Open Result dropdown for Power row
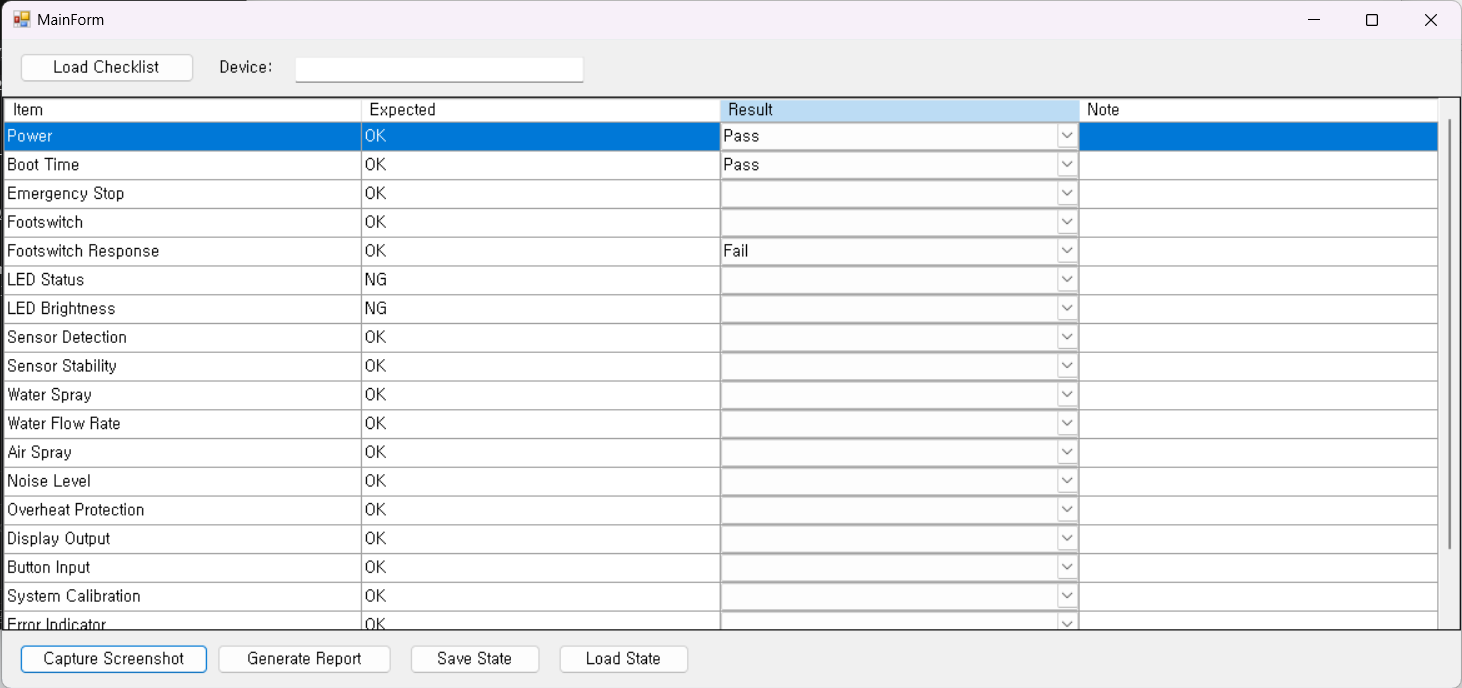This screenshot has height=688, width=1462. pyautogui.click(x=1067, y=136)
